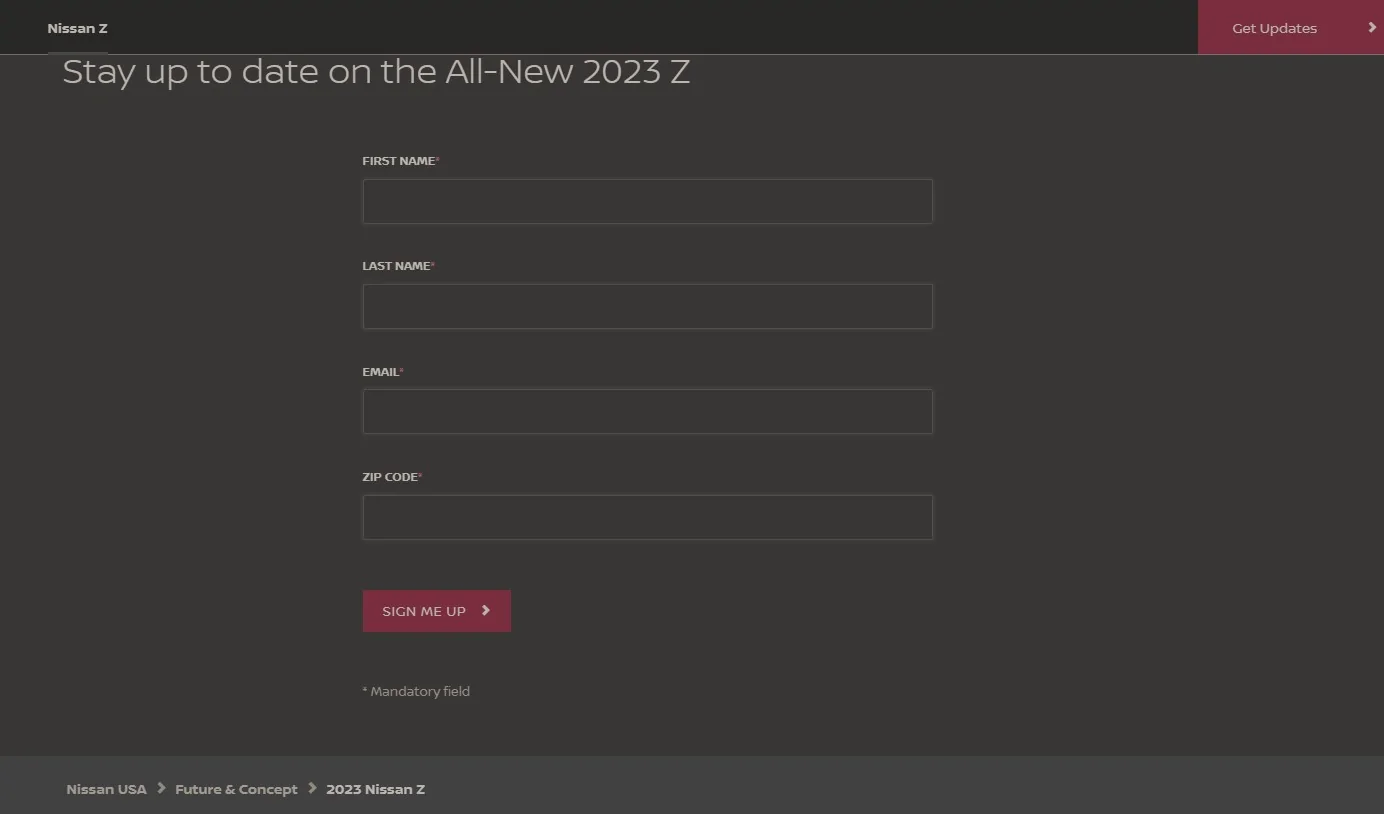1384x814 pixels.
Task: Open the Nissan Z tab
Action: coord(77,28)
